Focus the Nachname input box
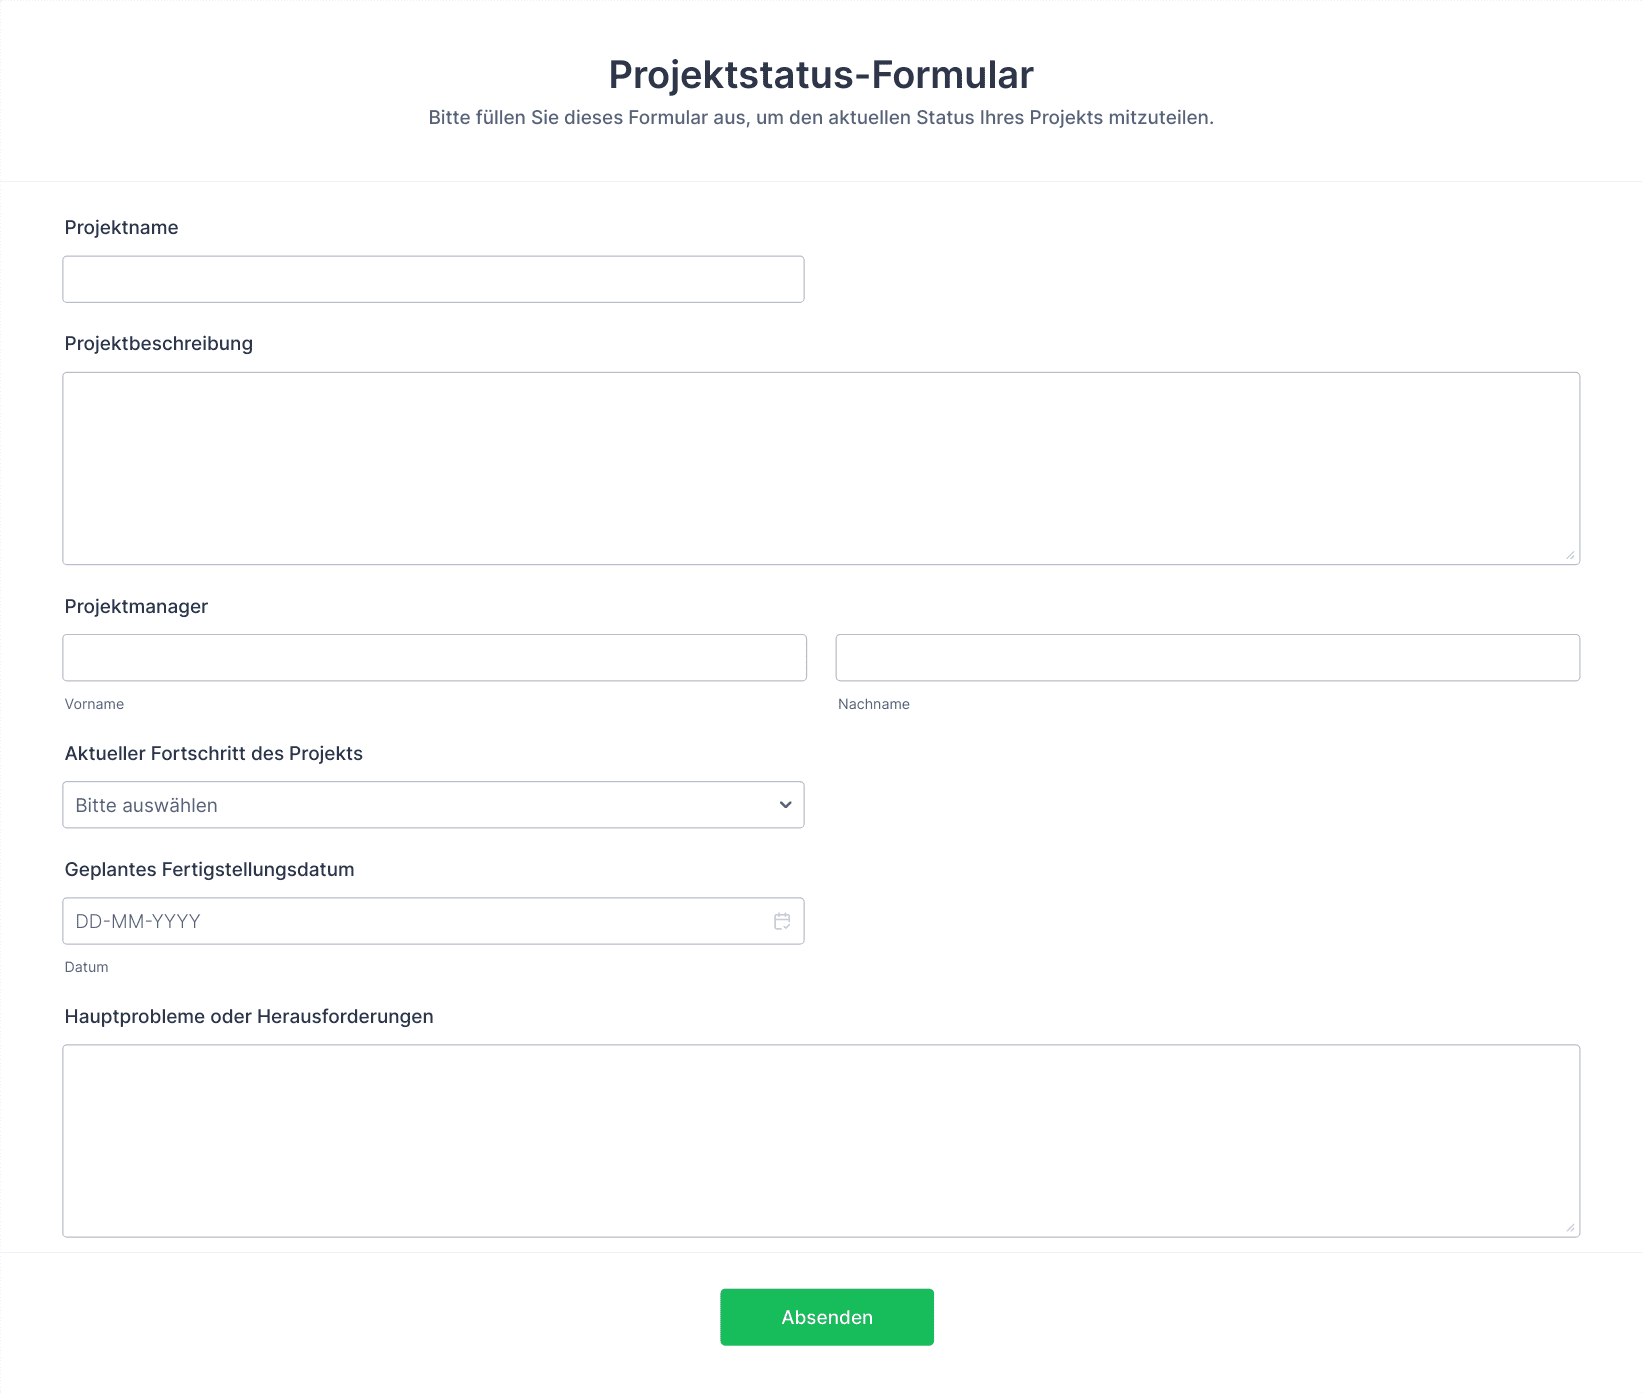Screen dimensions: 1642x1393 coord(1207,658)
